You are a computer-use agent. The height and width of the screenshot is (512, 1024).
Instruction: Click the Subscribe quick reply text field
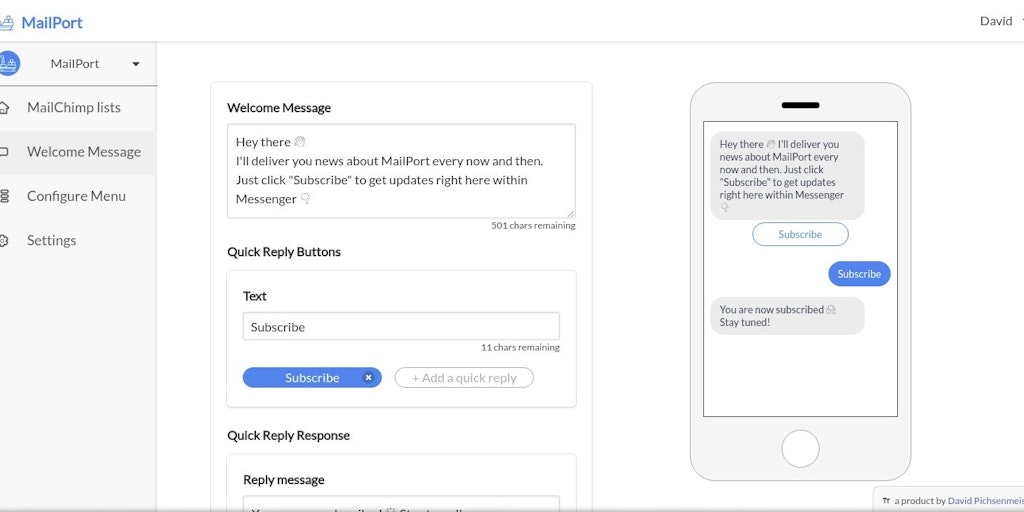coord(401,326)
